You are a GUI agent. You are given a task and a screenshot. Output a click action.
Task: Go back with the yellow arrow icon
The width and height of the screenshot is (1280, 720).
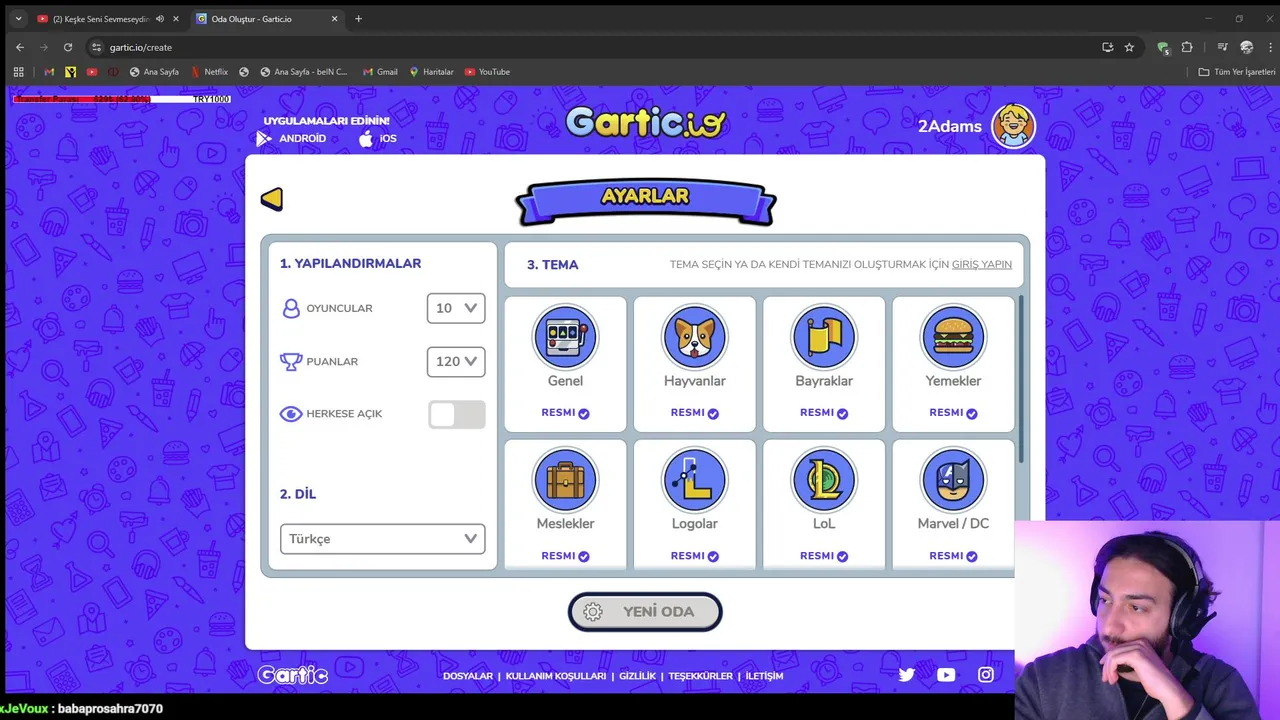[x=272, y=199]
